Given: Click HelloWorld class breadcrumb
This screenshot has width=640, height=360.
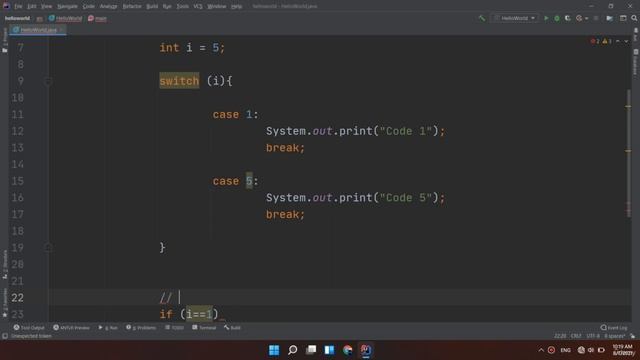Looking at the screenshot, I should click(65, 18).
